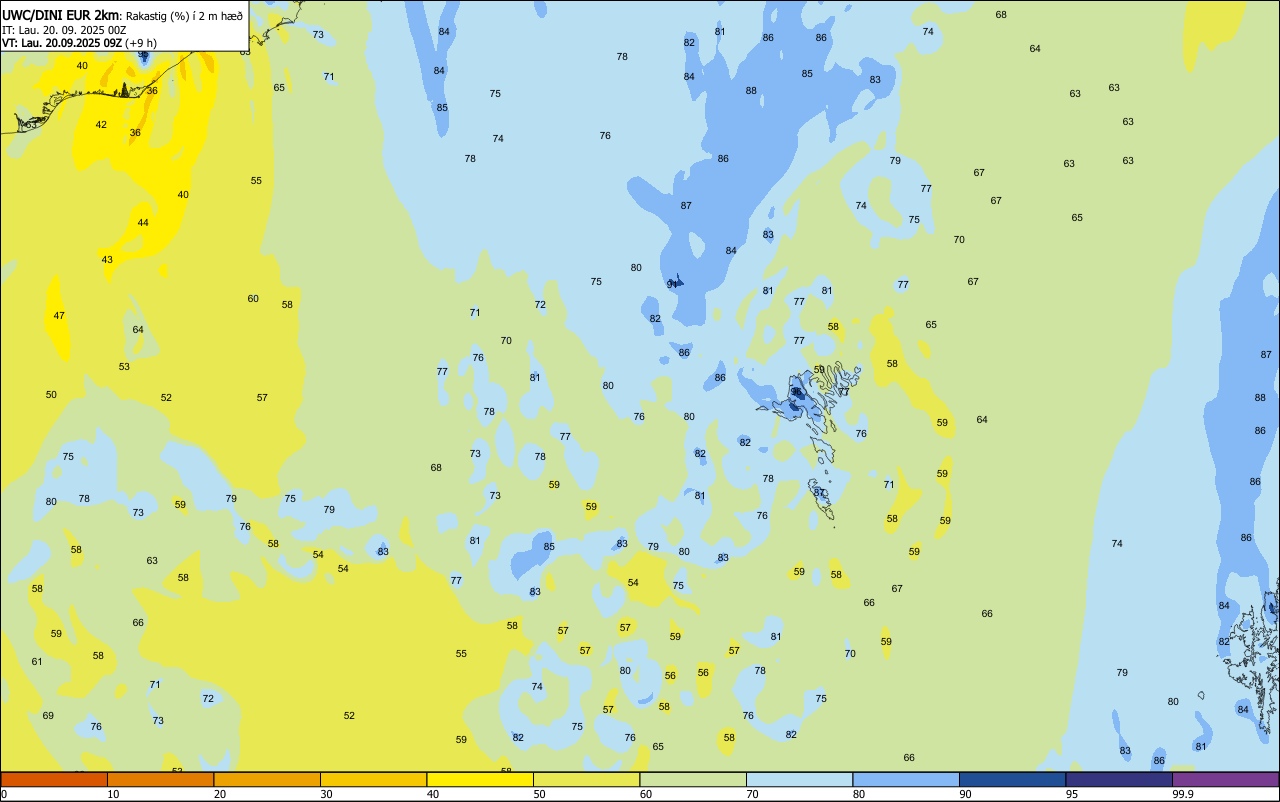Click the humidity value 47 in the yellow area
The width and height of the screenshot is (1280, 802).
pyautogui.click(x=59, y=316)
